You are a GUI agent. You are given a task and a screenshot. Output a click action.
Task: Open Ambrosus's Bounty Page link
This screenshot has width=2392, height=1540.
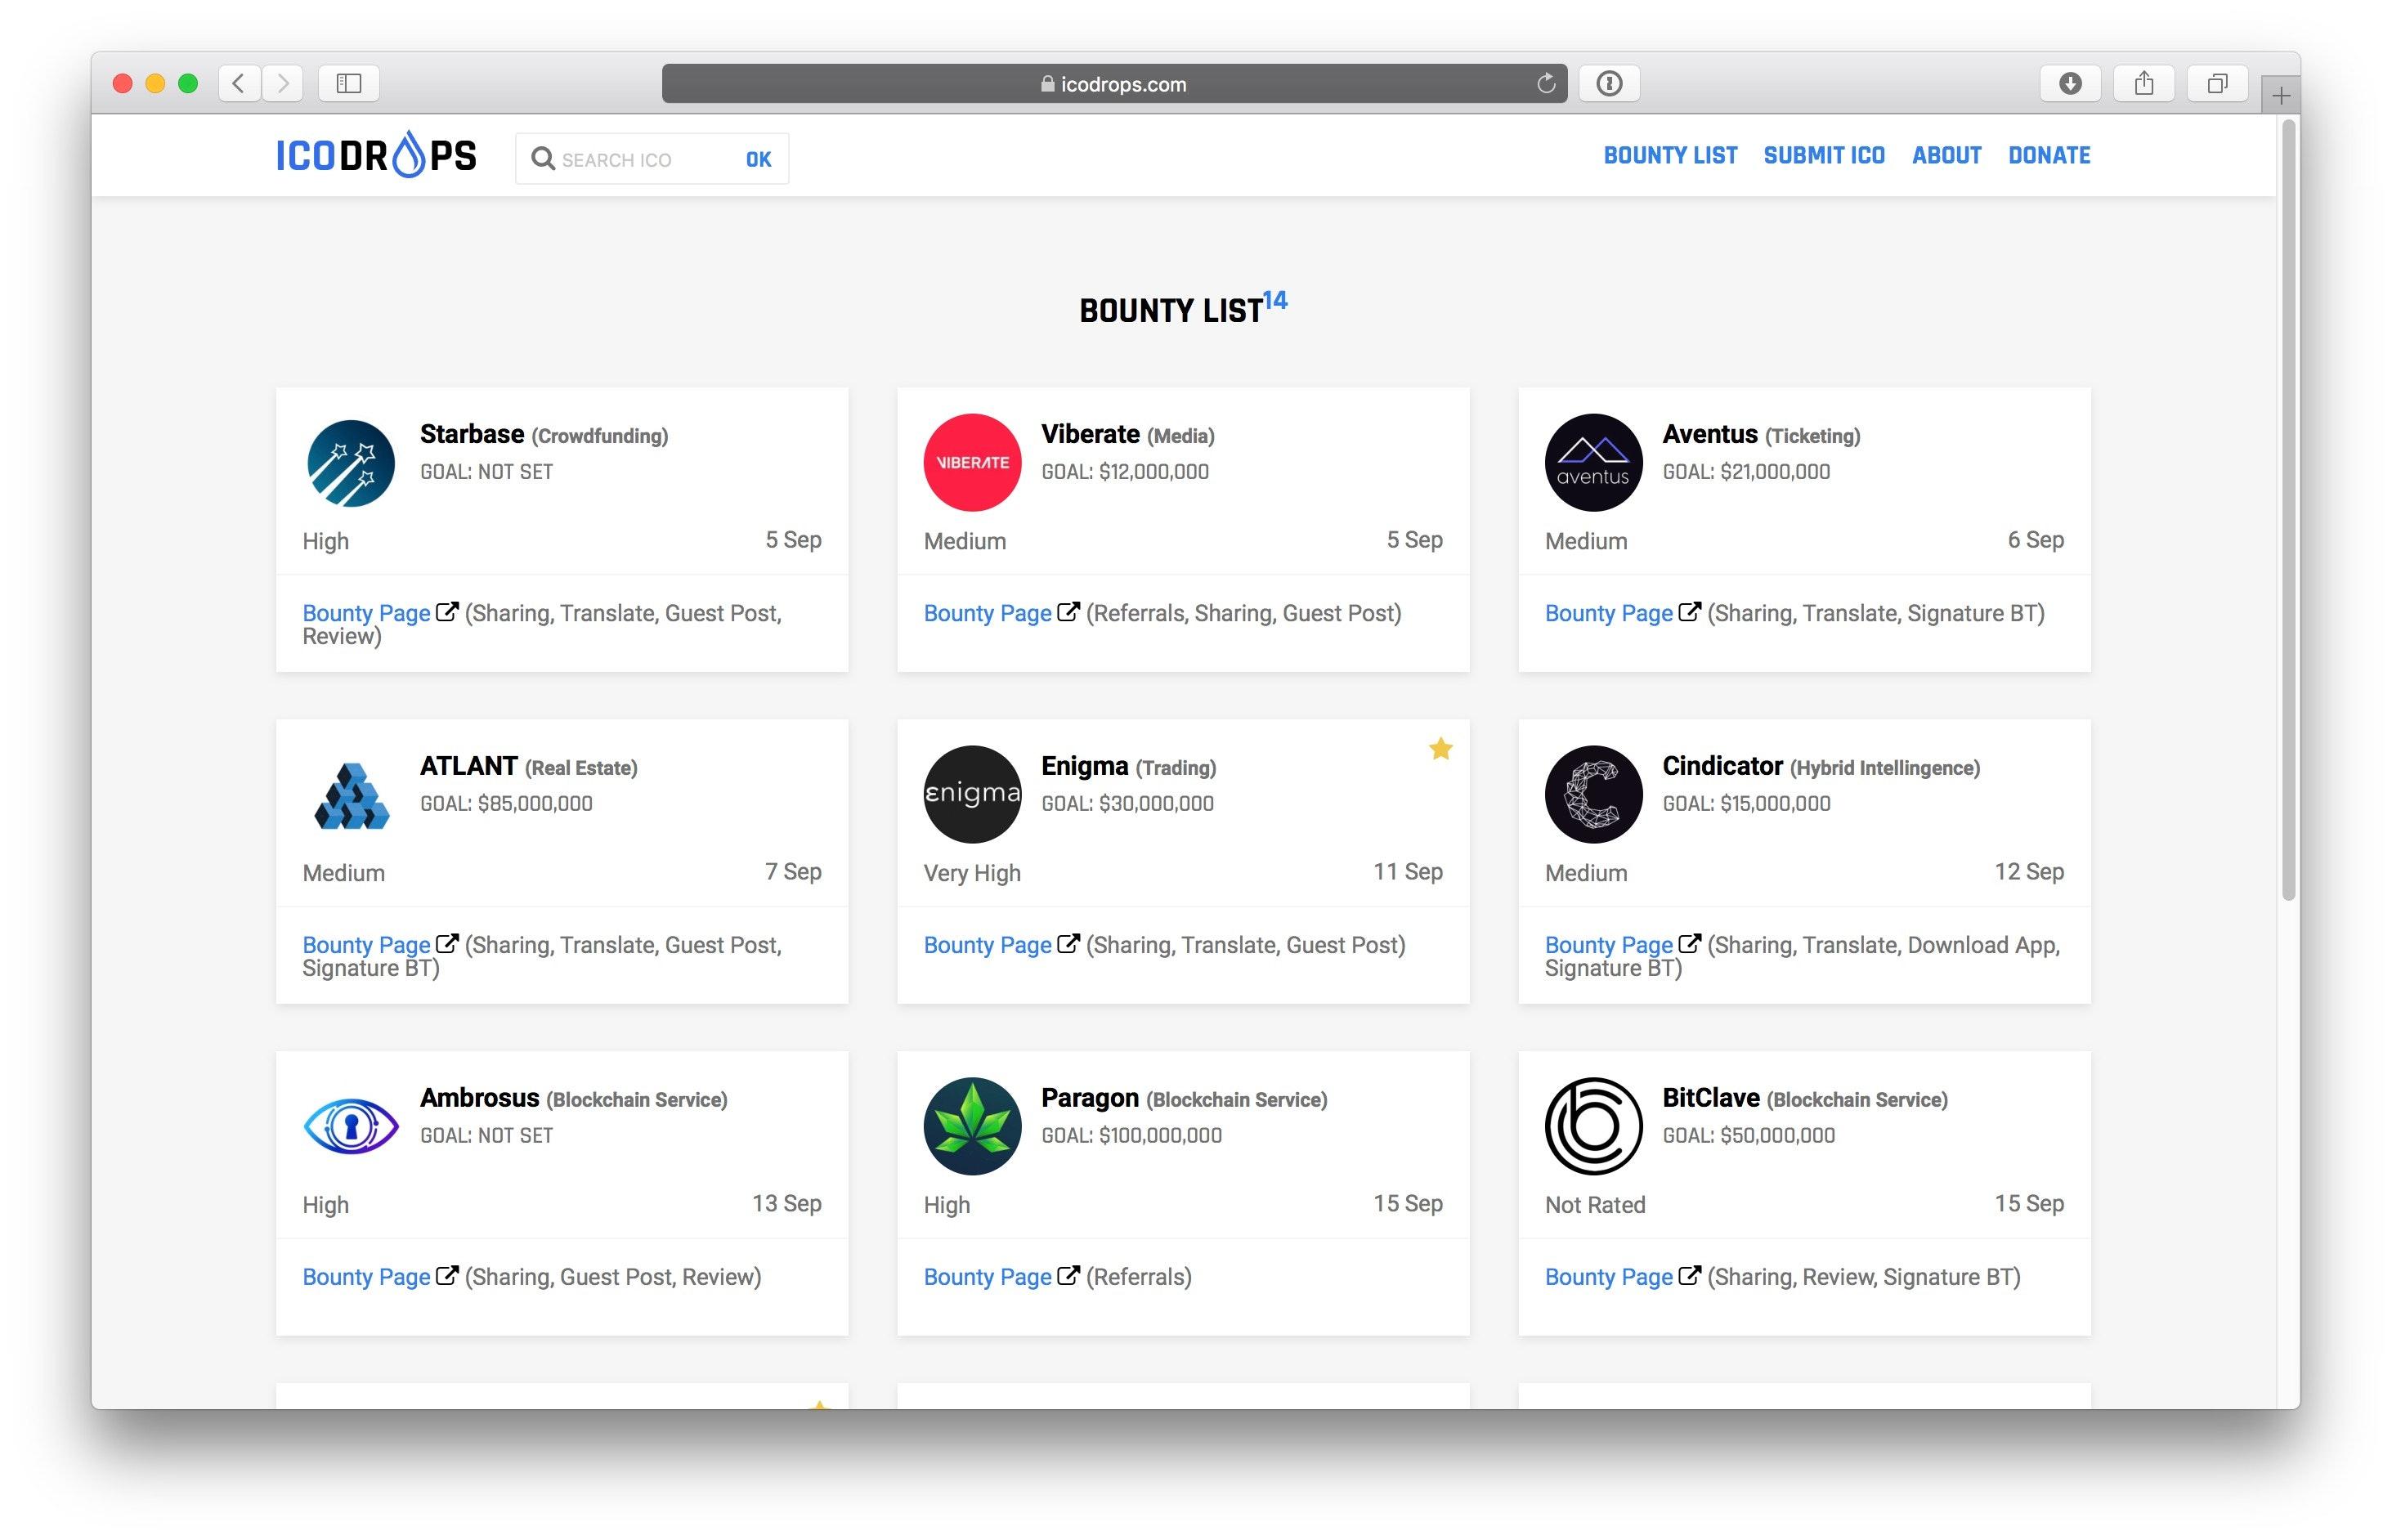[366, 1277]
